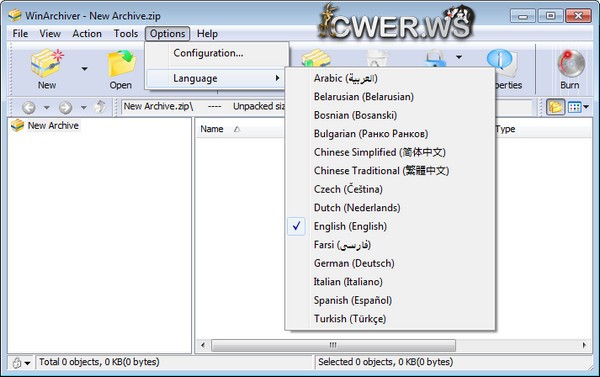
Task: Click horizontal scrollbar right arrow
Action: click(584, 345)
